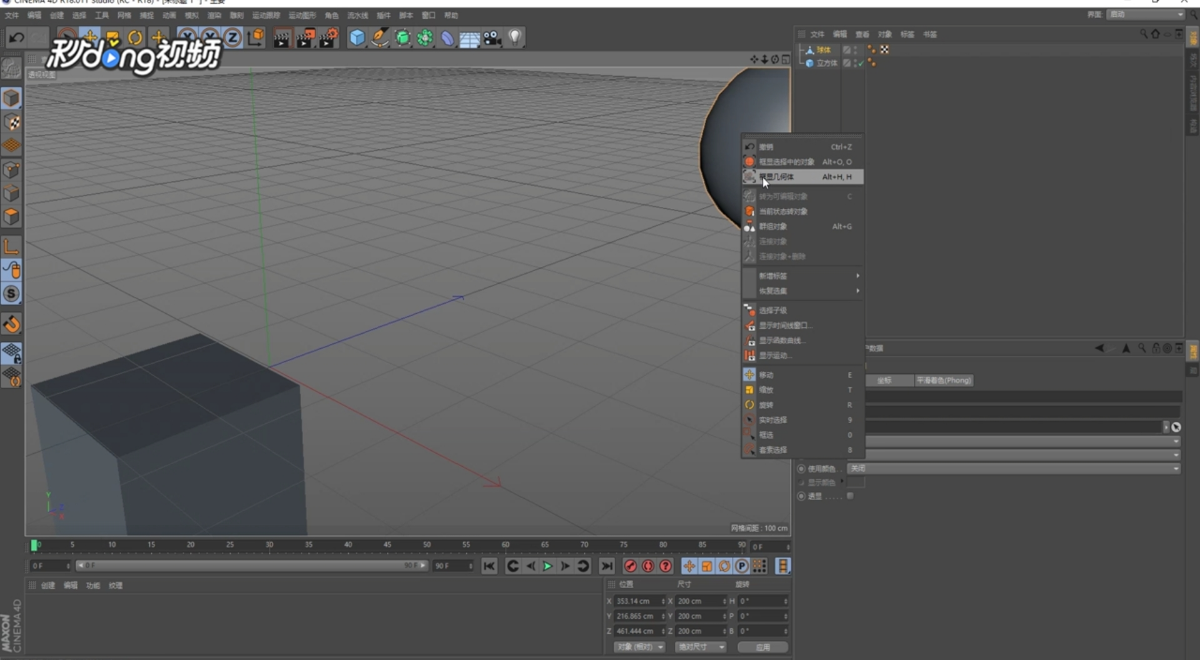
Task: Click frame 45 on the timeline ruler
Action: coord(387,546)
